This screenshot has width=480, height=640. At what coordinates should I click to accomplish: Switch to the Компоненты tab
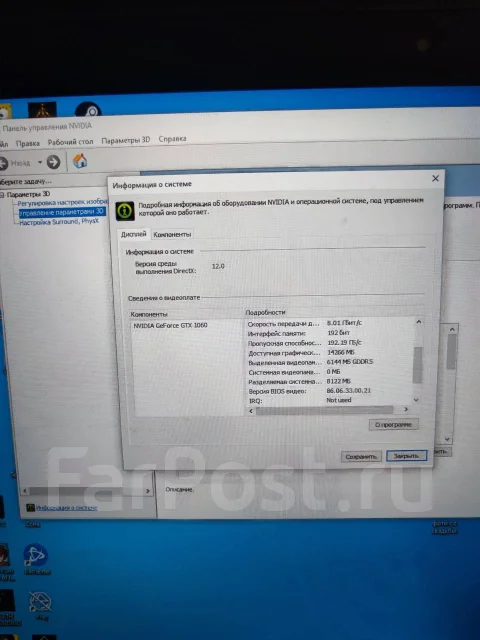(x=172, y=234)
